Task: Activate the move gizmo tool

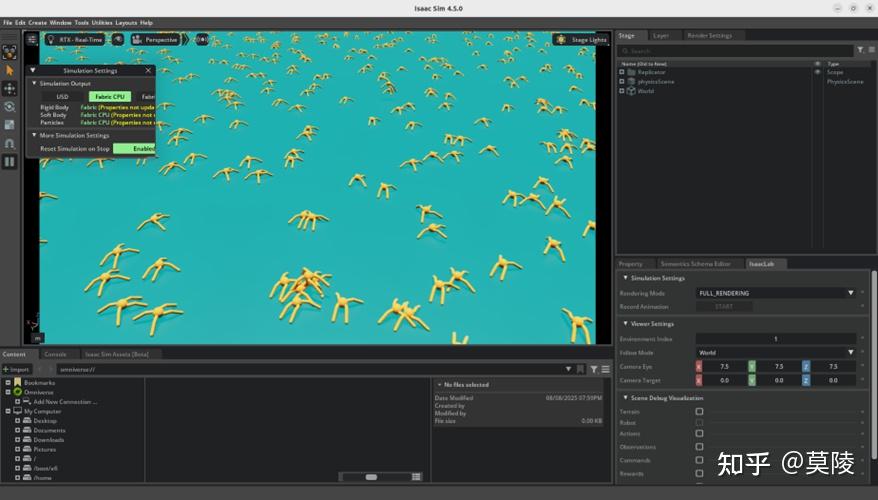Action: pyautogui.click(x=10, y=89)
